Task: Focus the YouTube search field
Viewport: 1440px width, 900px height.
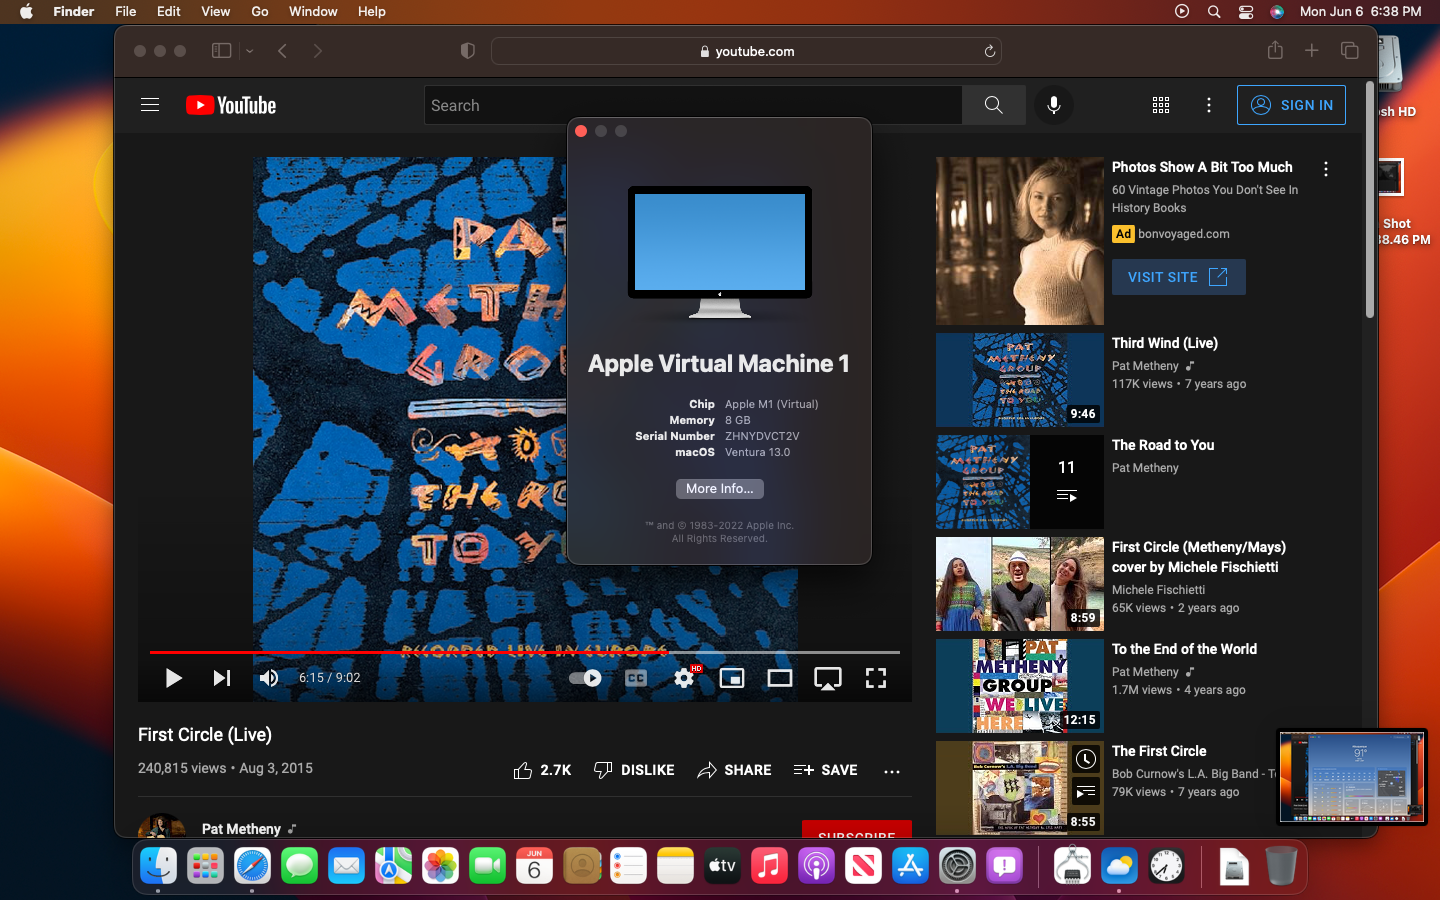Action: 693,105
